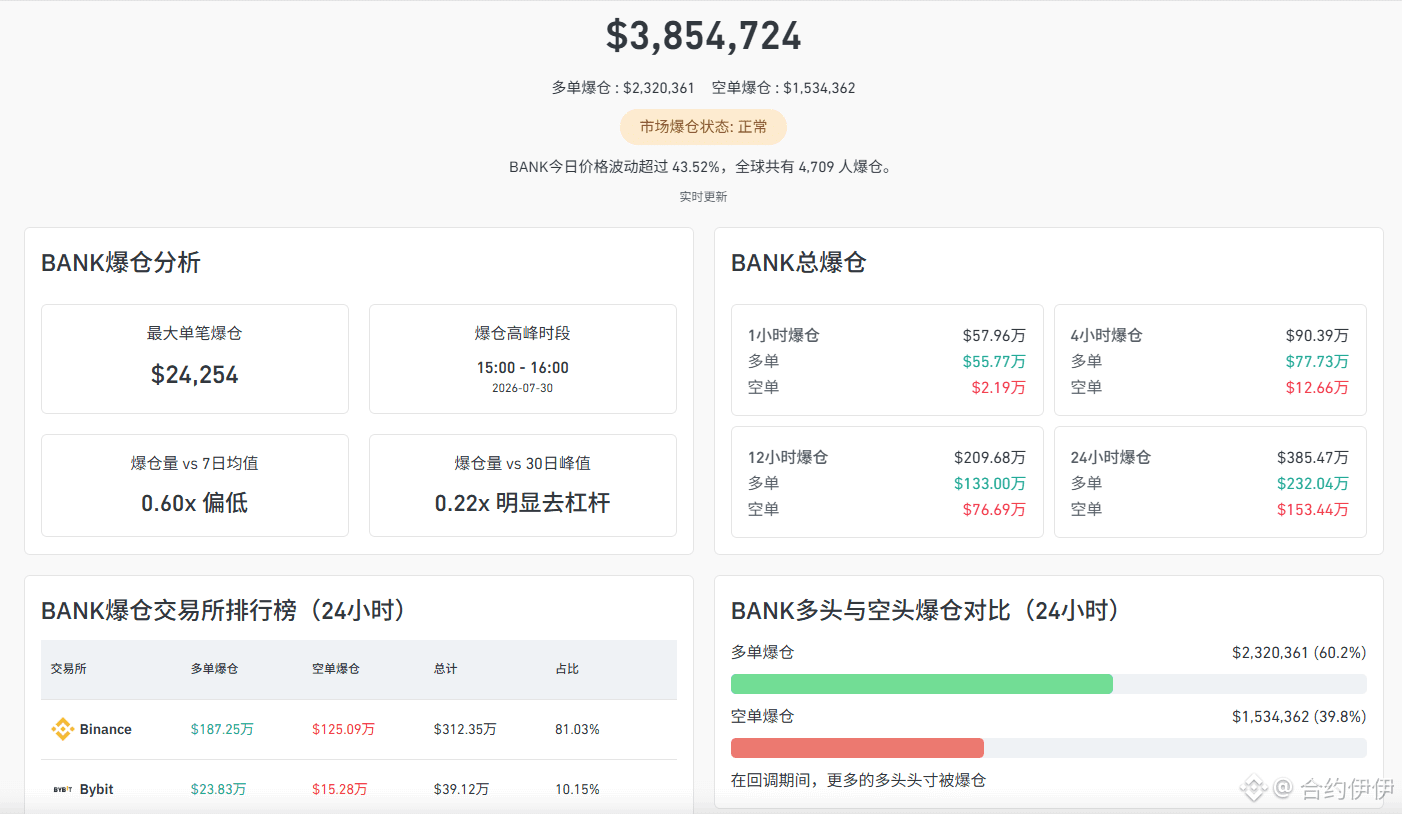Click Bybit share 10.15%
The height and width of the screenshot is (814, 1402).
[x=577, y=790]
